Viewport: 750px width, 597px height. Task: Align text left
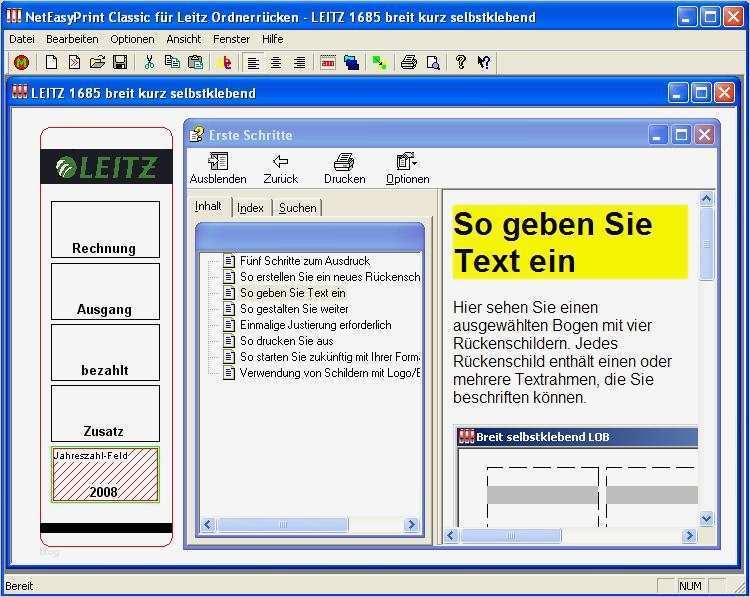coord(253,63)
